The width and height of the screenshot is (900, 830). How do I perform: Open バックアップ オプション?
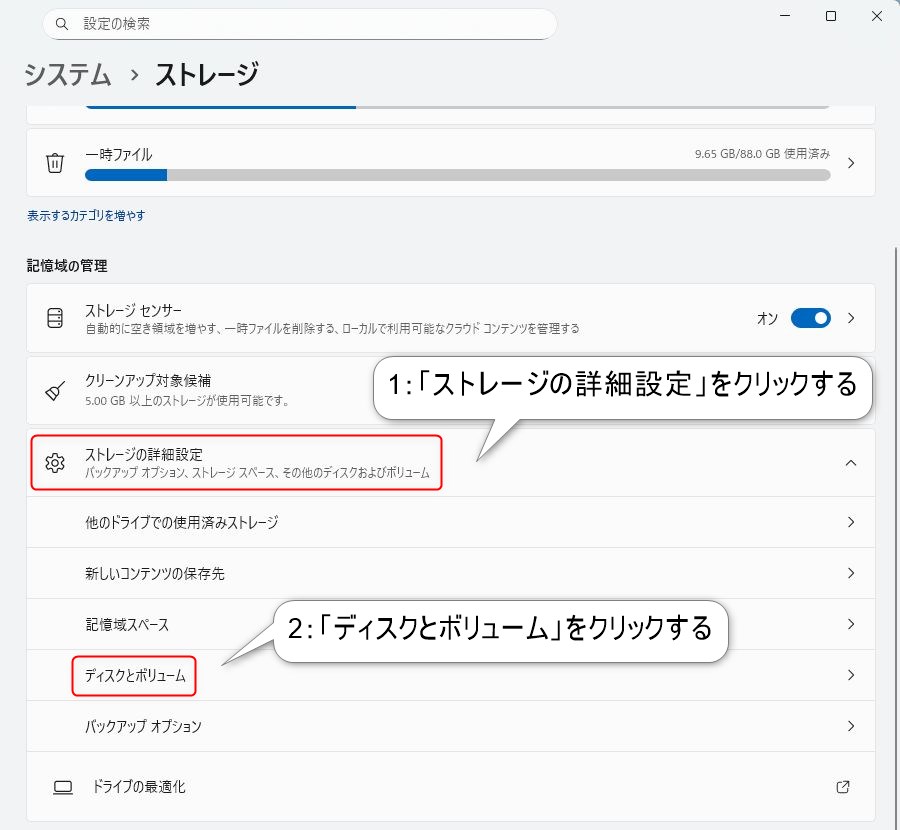(x=451, y=727)
